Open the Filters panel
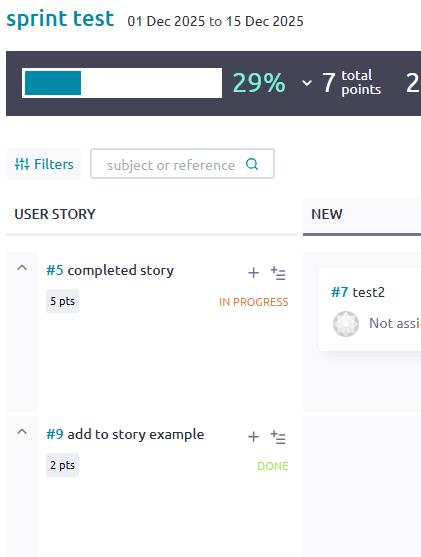Screen dimensions: 421x557 click(44, 164)
